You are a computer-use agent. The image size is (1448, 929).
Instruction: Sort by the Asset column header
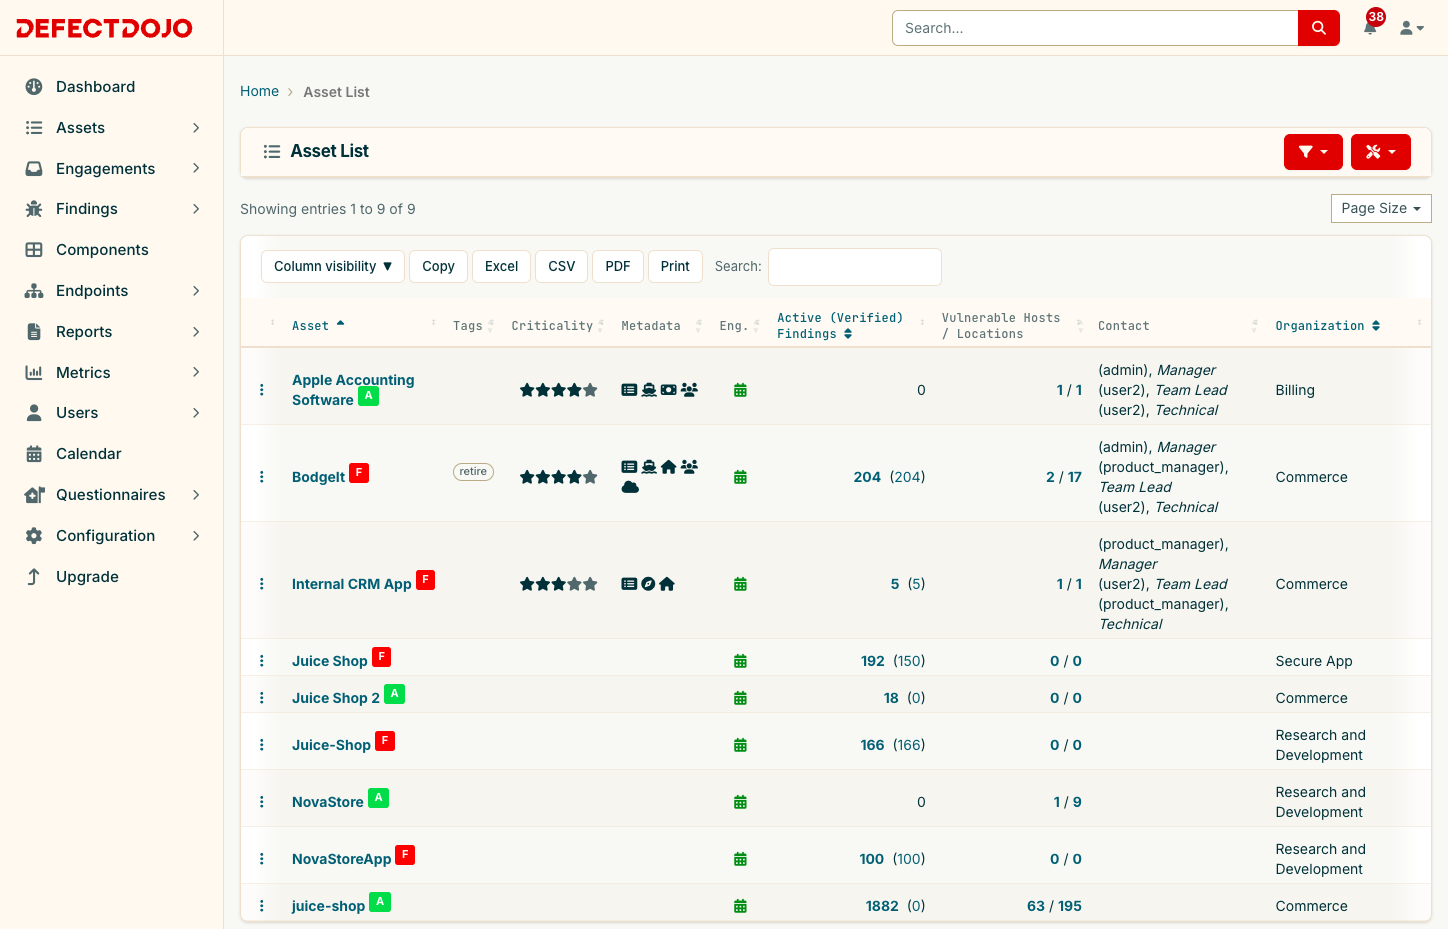click(317, 326)
